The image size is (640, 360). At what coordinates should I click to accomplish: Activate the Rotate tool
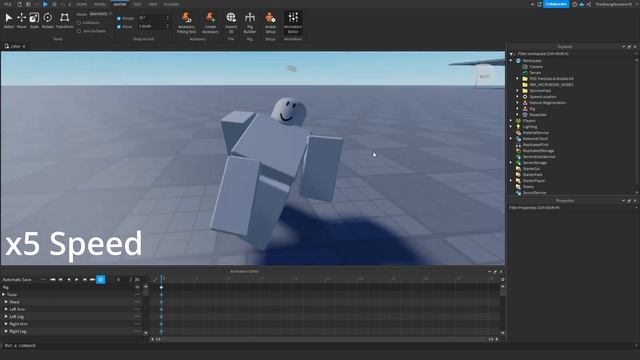click(x=47, y=21)
